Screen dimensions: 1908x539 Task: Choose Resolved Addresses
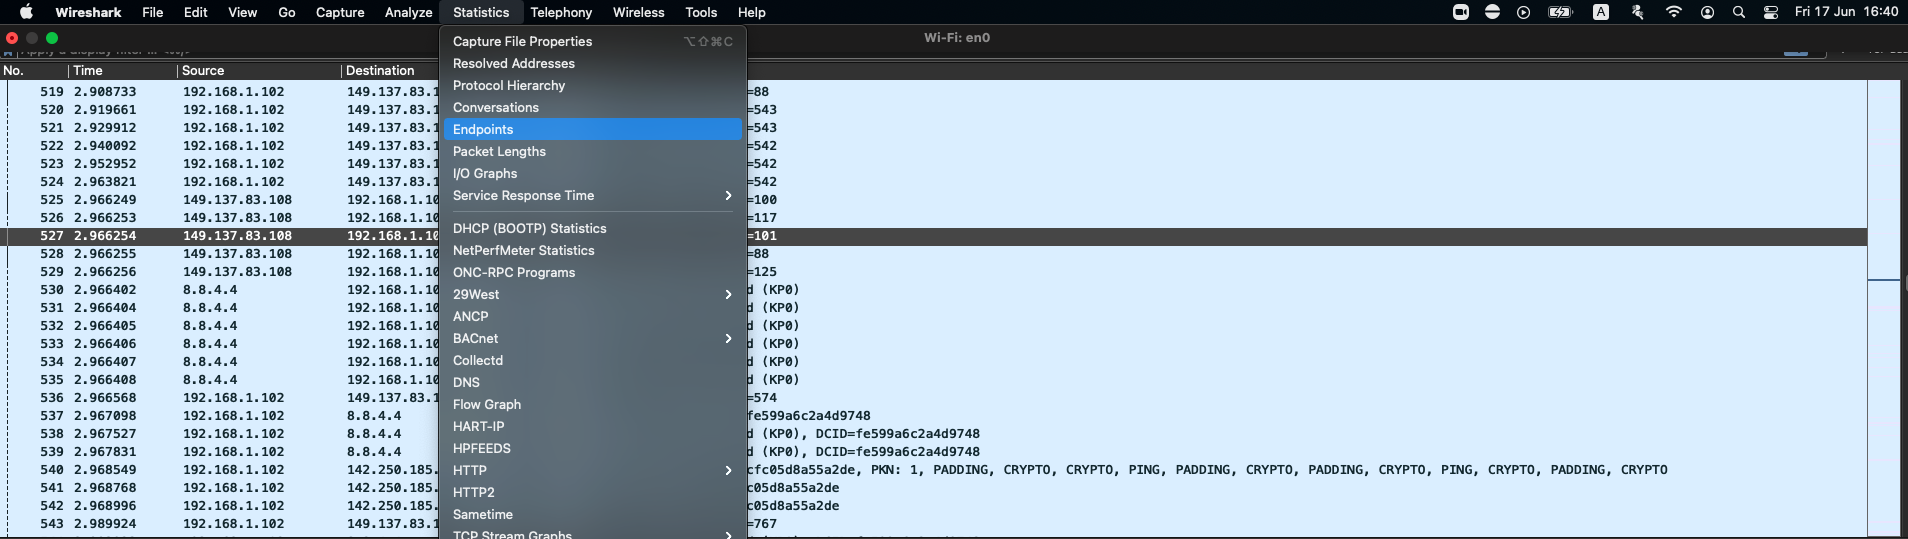[592, 63]
